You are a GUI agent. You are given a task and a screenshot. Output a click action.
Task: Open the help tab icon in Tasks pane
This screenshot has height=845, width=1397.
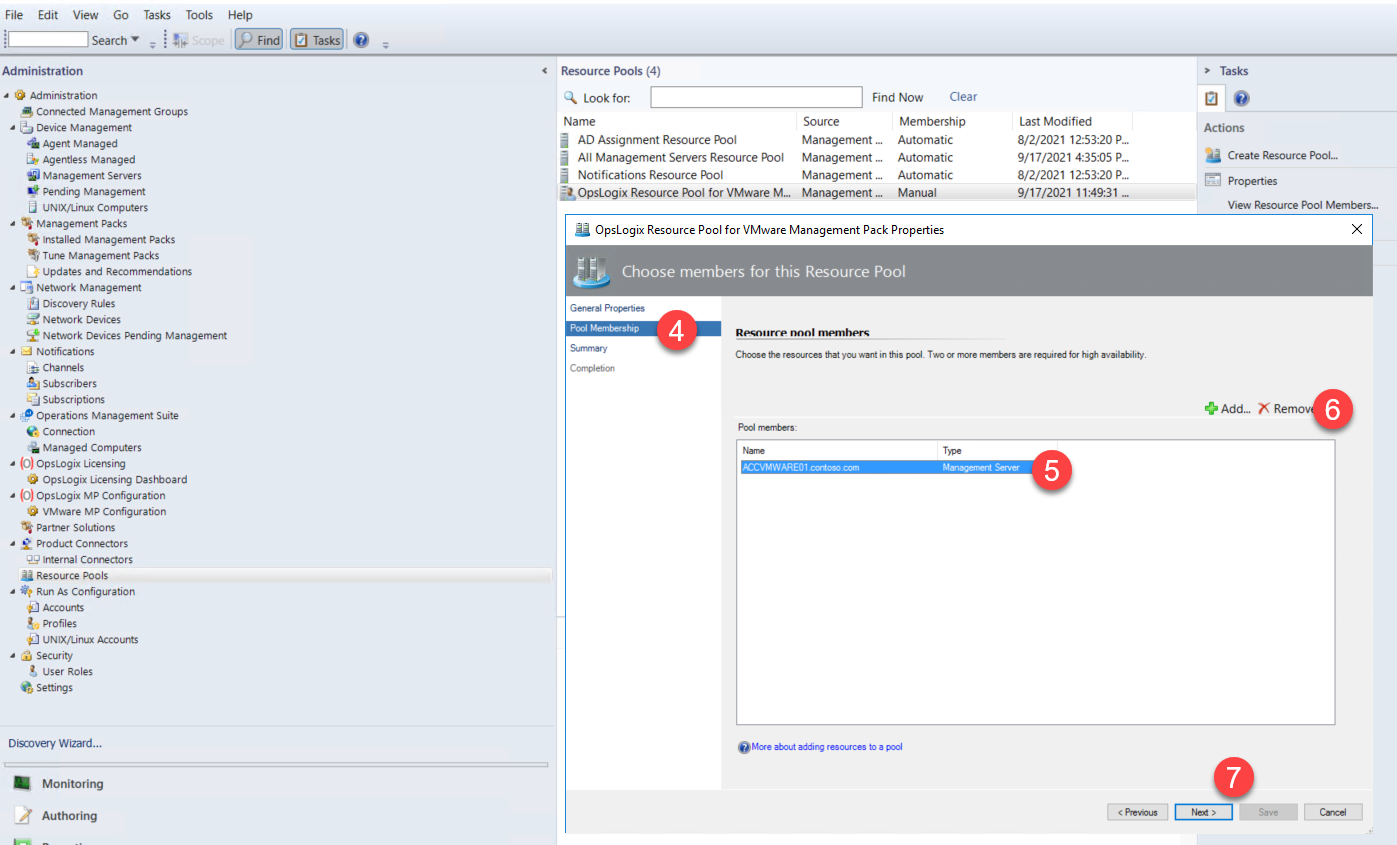(1241, 98)
